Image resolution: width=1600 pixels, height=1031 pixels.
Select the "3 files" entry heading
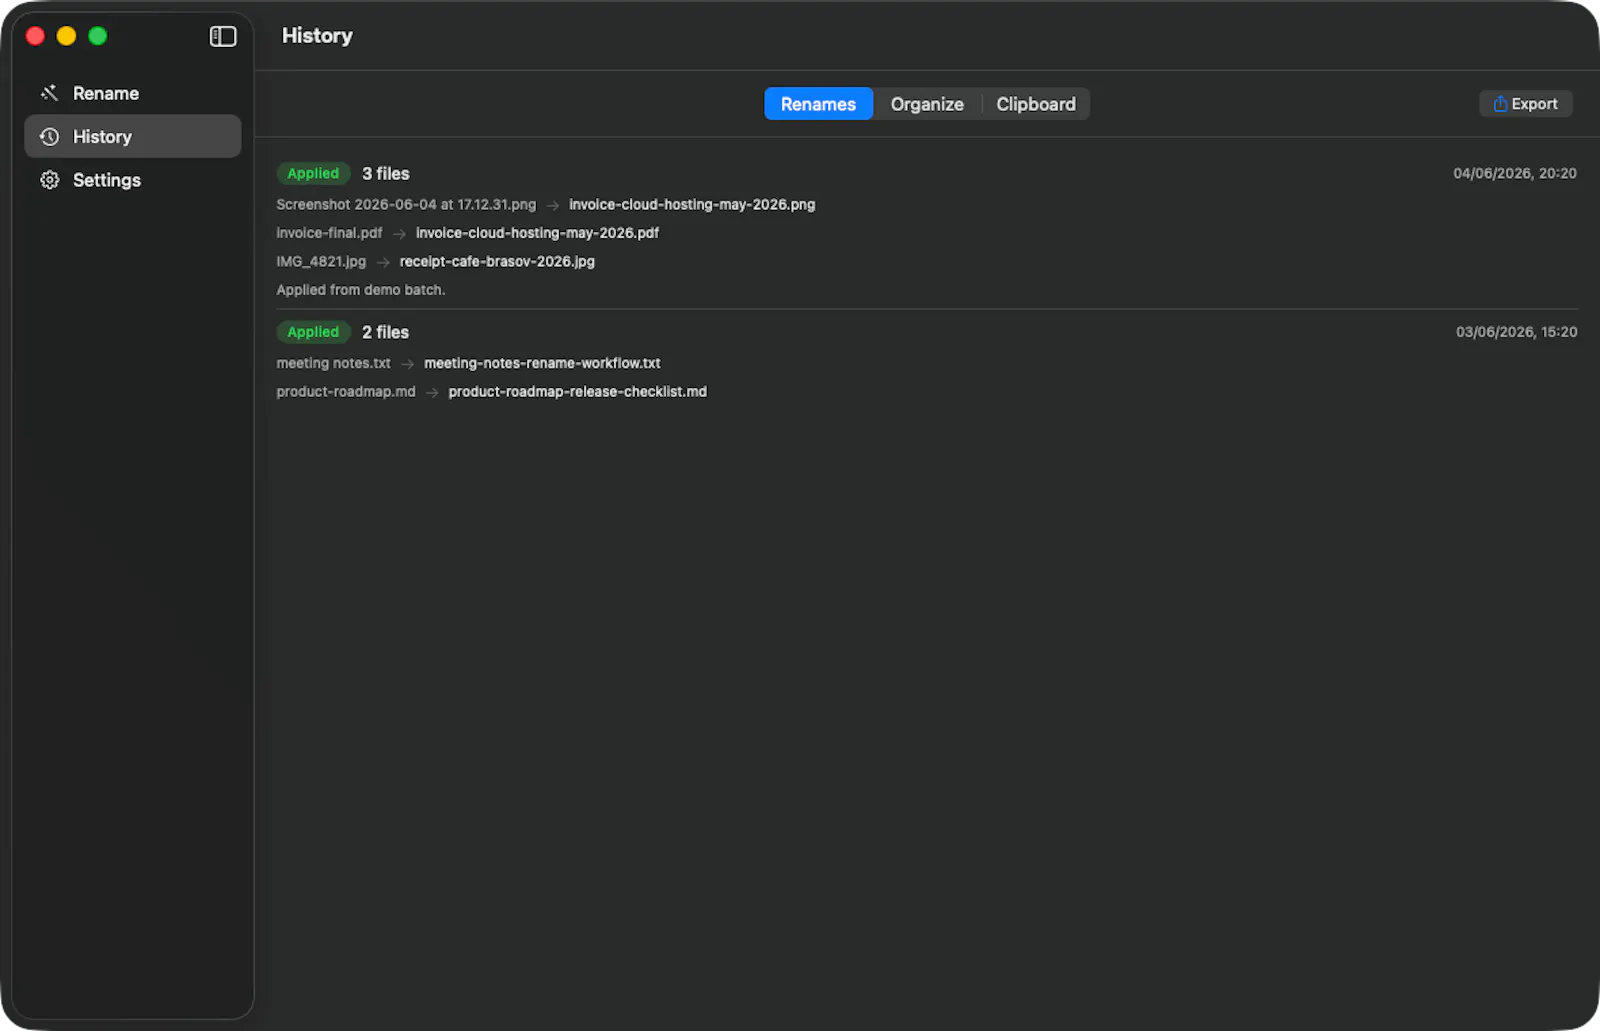click(386, 174)
